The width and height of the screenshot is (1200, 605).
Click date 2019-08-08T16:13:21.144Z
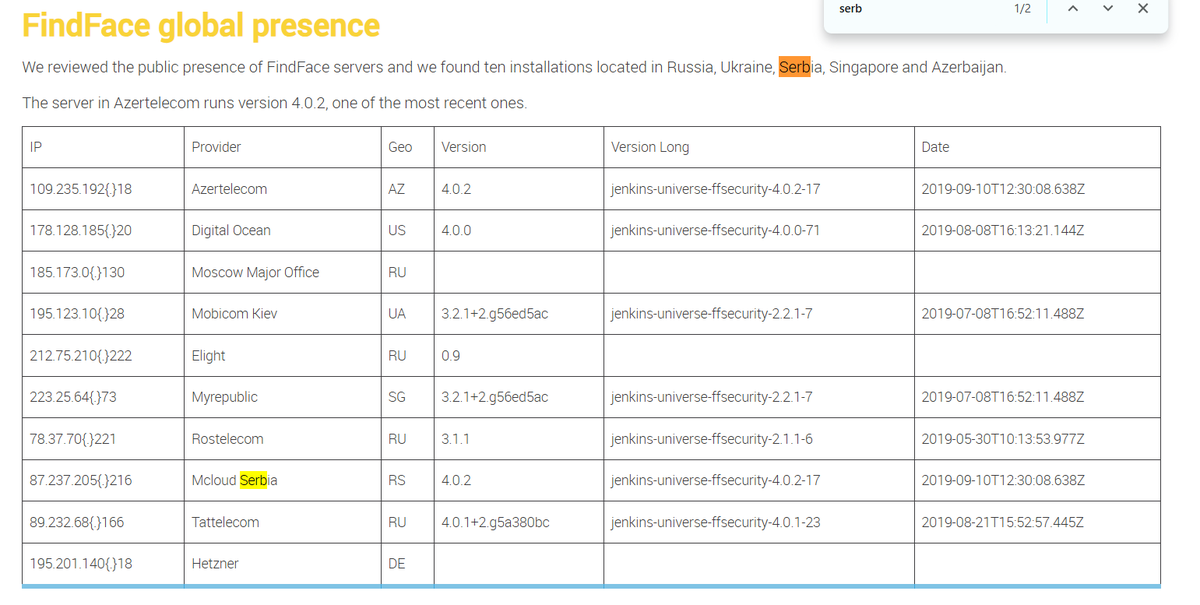(x=1037, y=230)
